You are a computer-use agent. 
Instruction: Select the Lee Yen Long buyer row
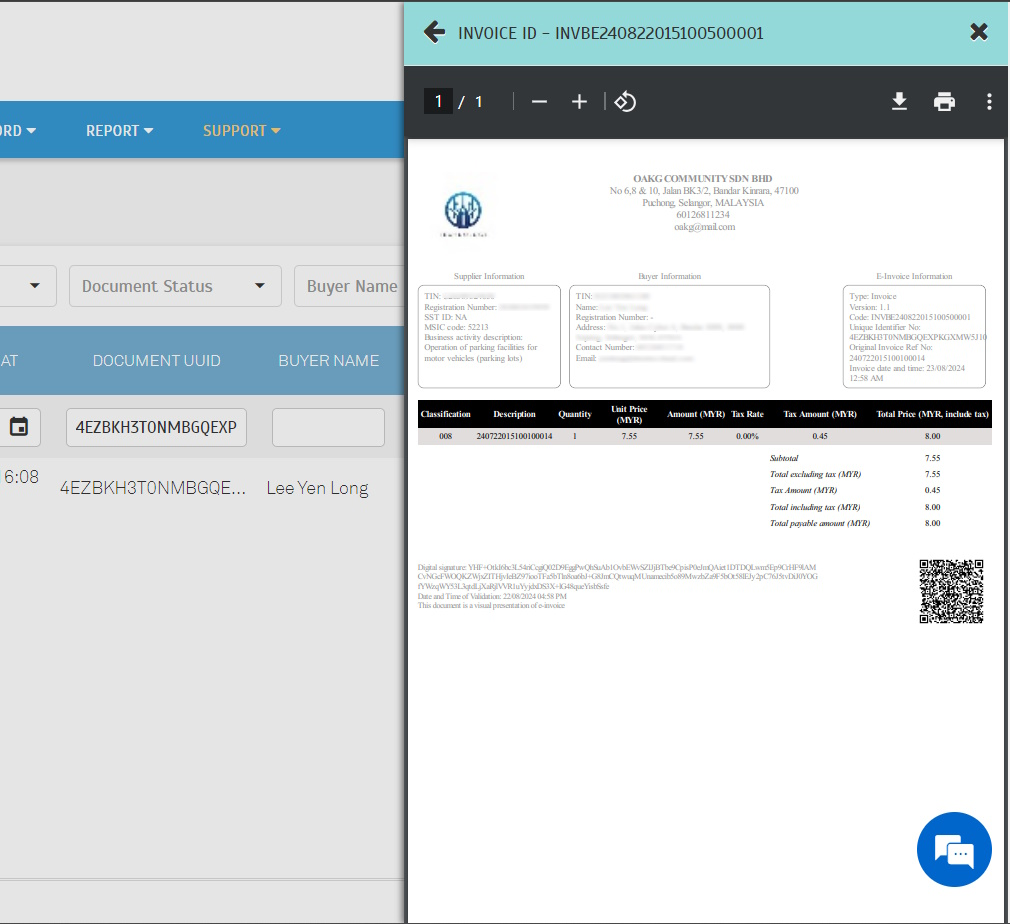click(x=317, y=488)
